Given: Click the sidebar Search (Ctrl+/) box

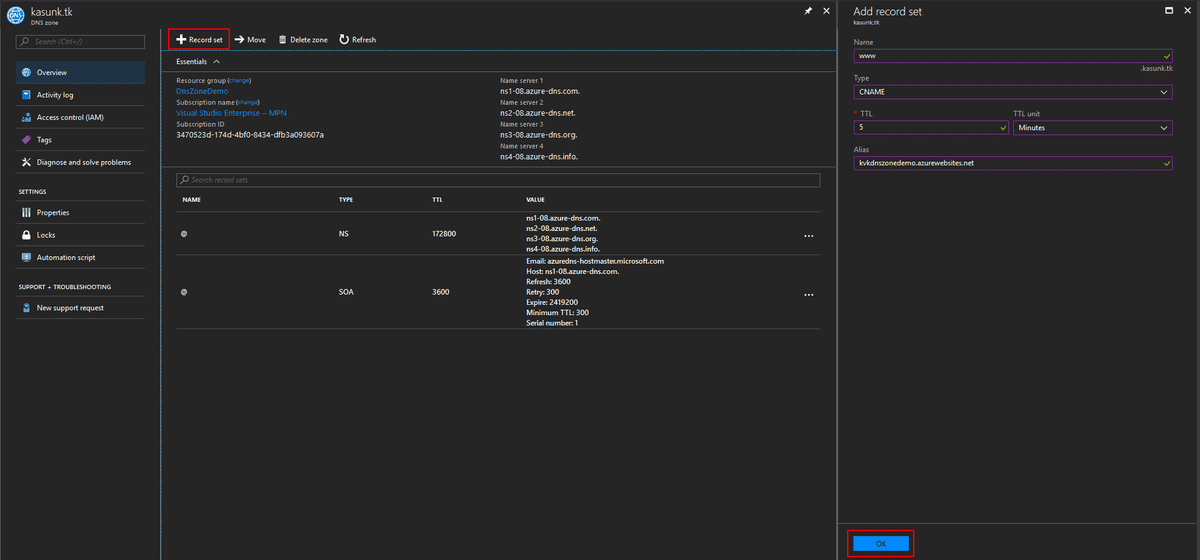Looking at the screenshot, I should (x=80, y=42).
